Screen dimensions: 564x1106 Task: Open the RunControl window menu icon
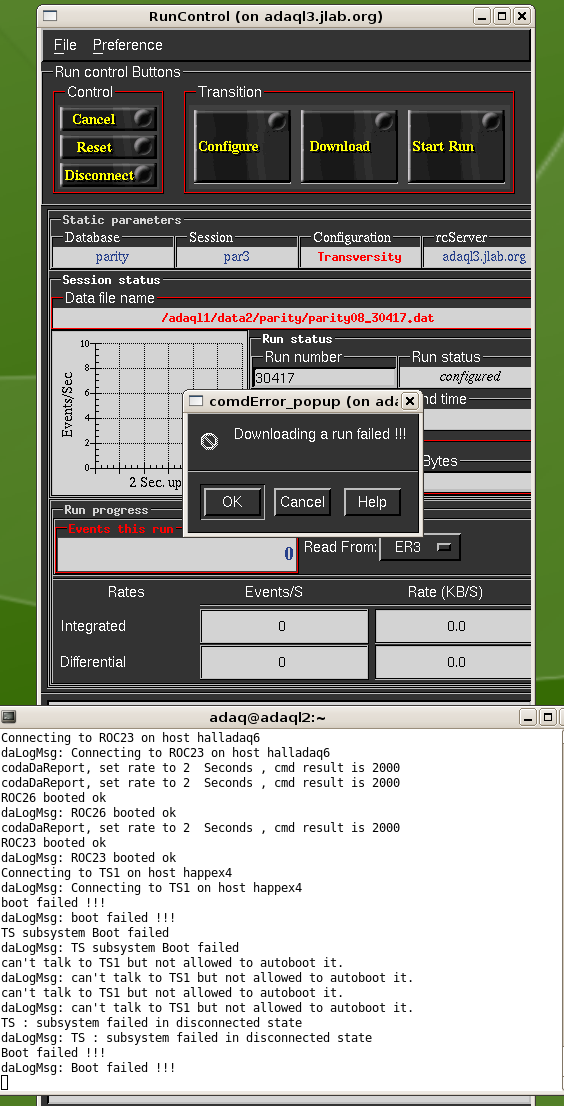[50, 16]
